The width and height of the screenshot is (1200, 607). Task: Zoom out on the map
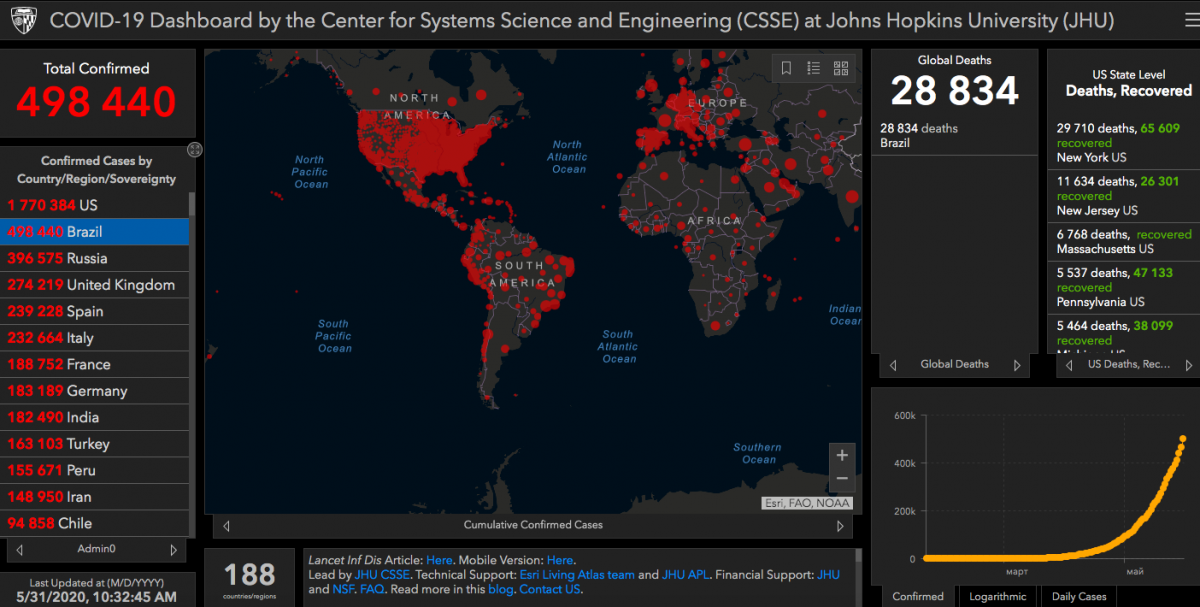tap(842, 479)
